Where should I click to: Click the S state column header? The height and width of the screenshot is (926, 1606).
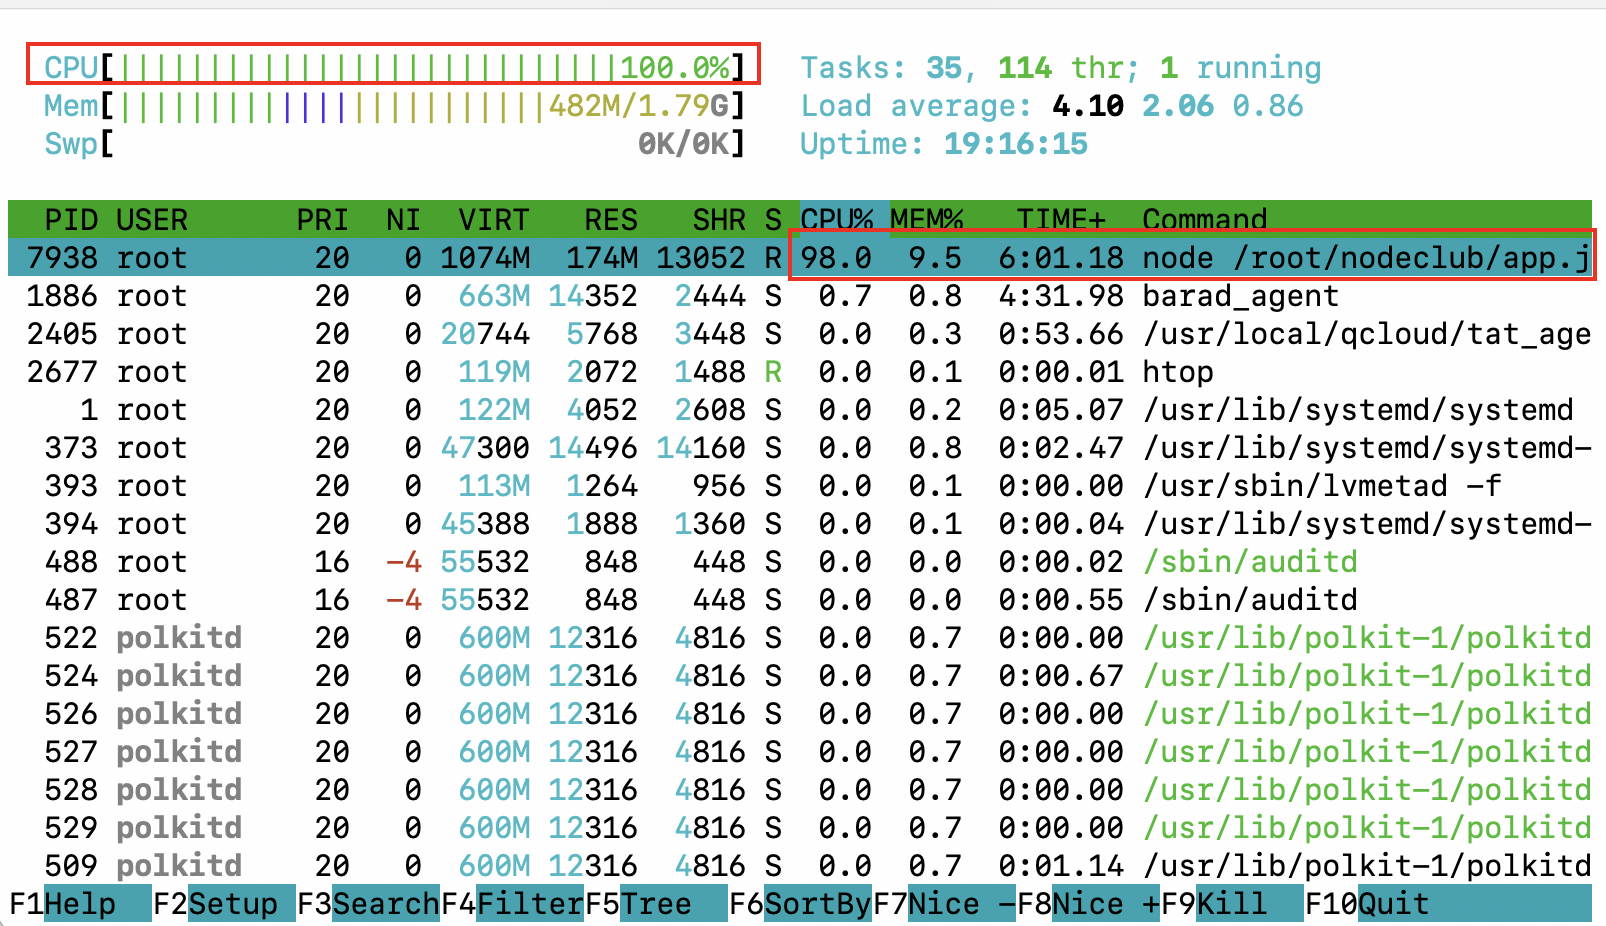(x=773, y=219)
